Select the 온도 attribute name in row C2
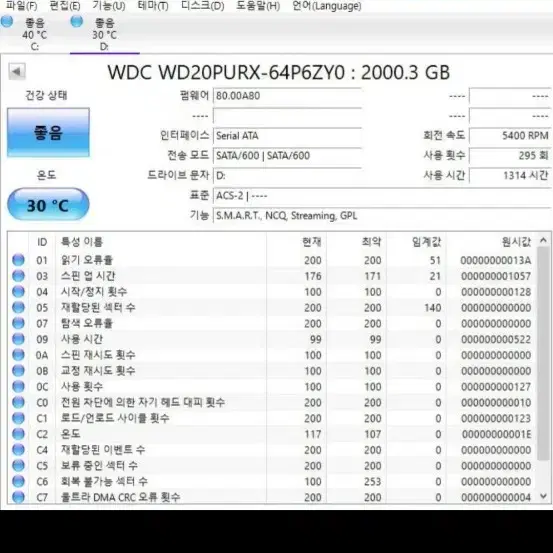 71,434
